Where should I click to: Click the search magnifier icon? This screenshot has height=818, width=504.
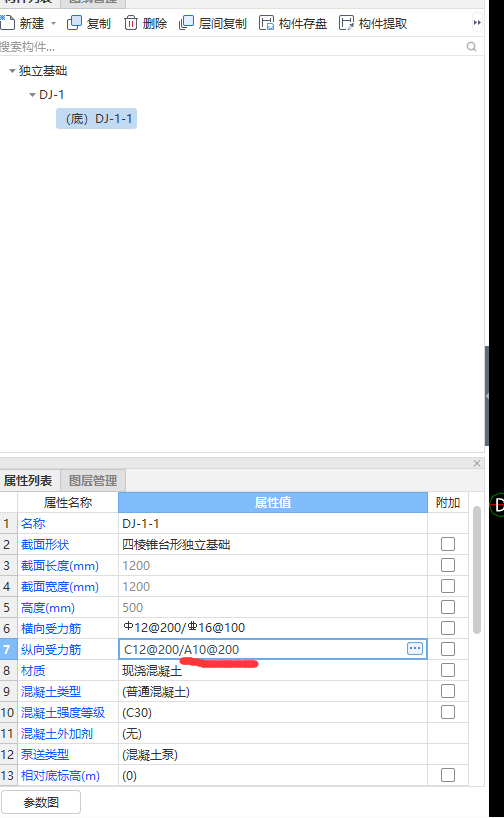(x=471, y=46)
